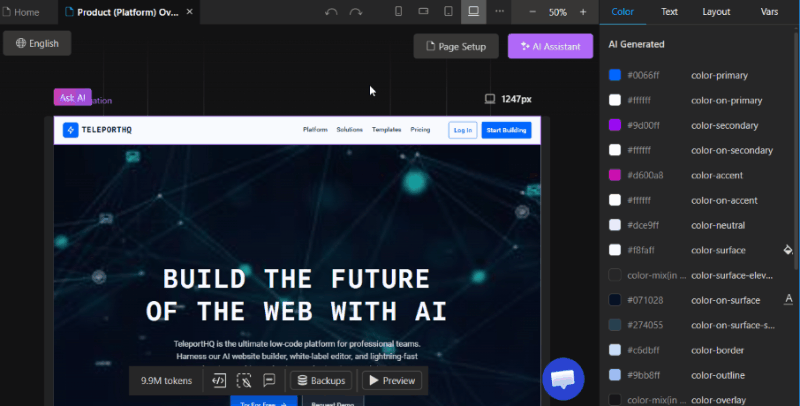Switch to the Text tab
Screen dimensions: 800x406
(669, 12)
